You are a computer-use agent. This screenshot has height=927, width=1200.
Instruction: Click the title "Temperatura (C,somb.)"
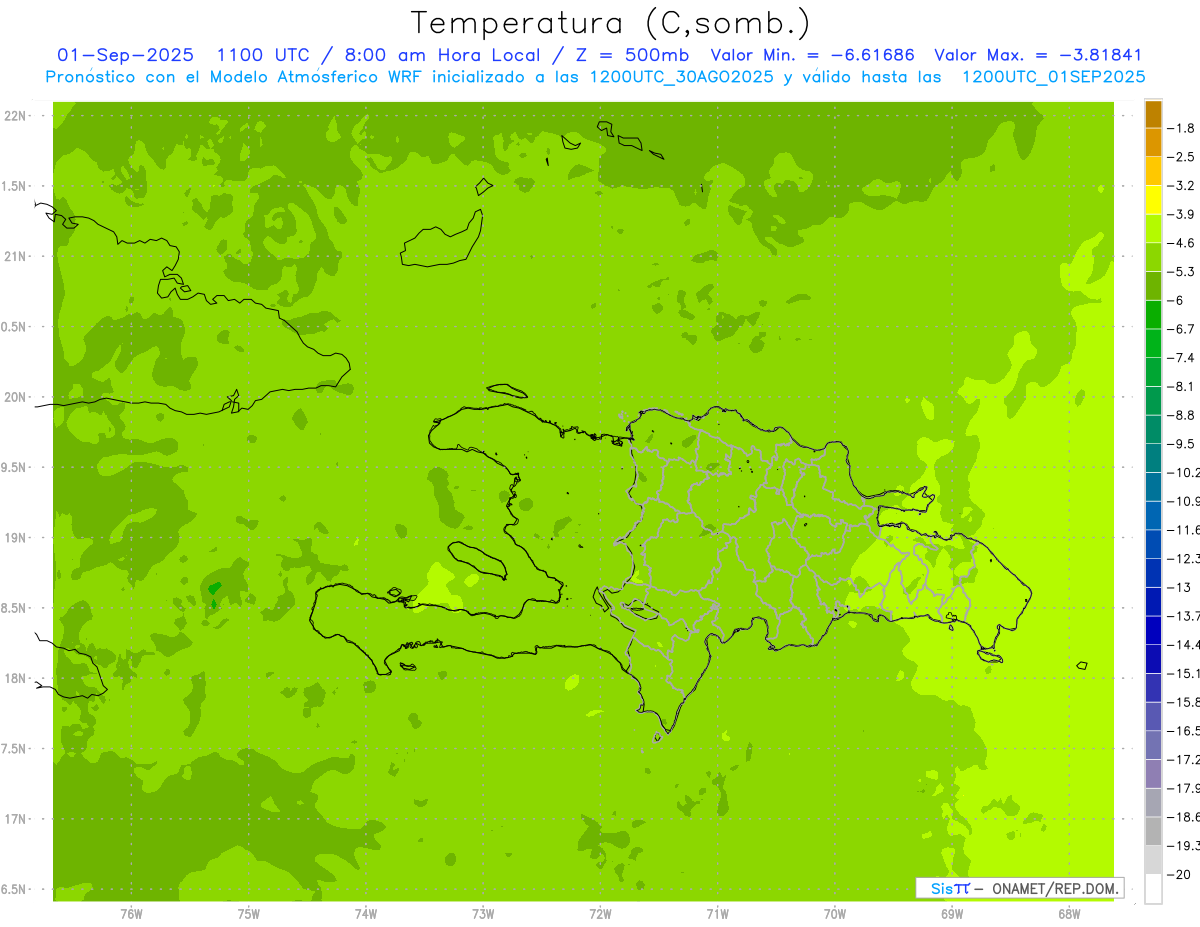pos(611,23)
